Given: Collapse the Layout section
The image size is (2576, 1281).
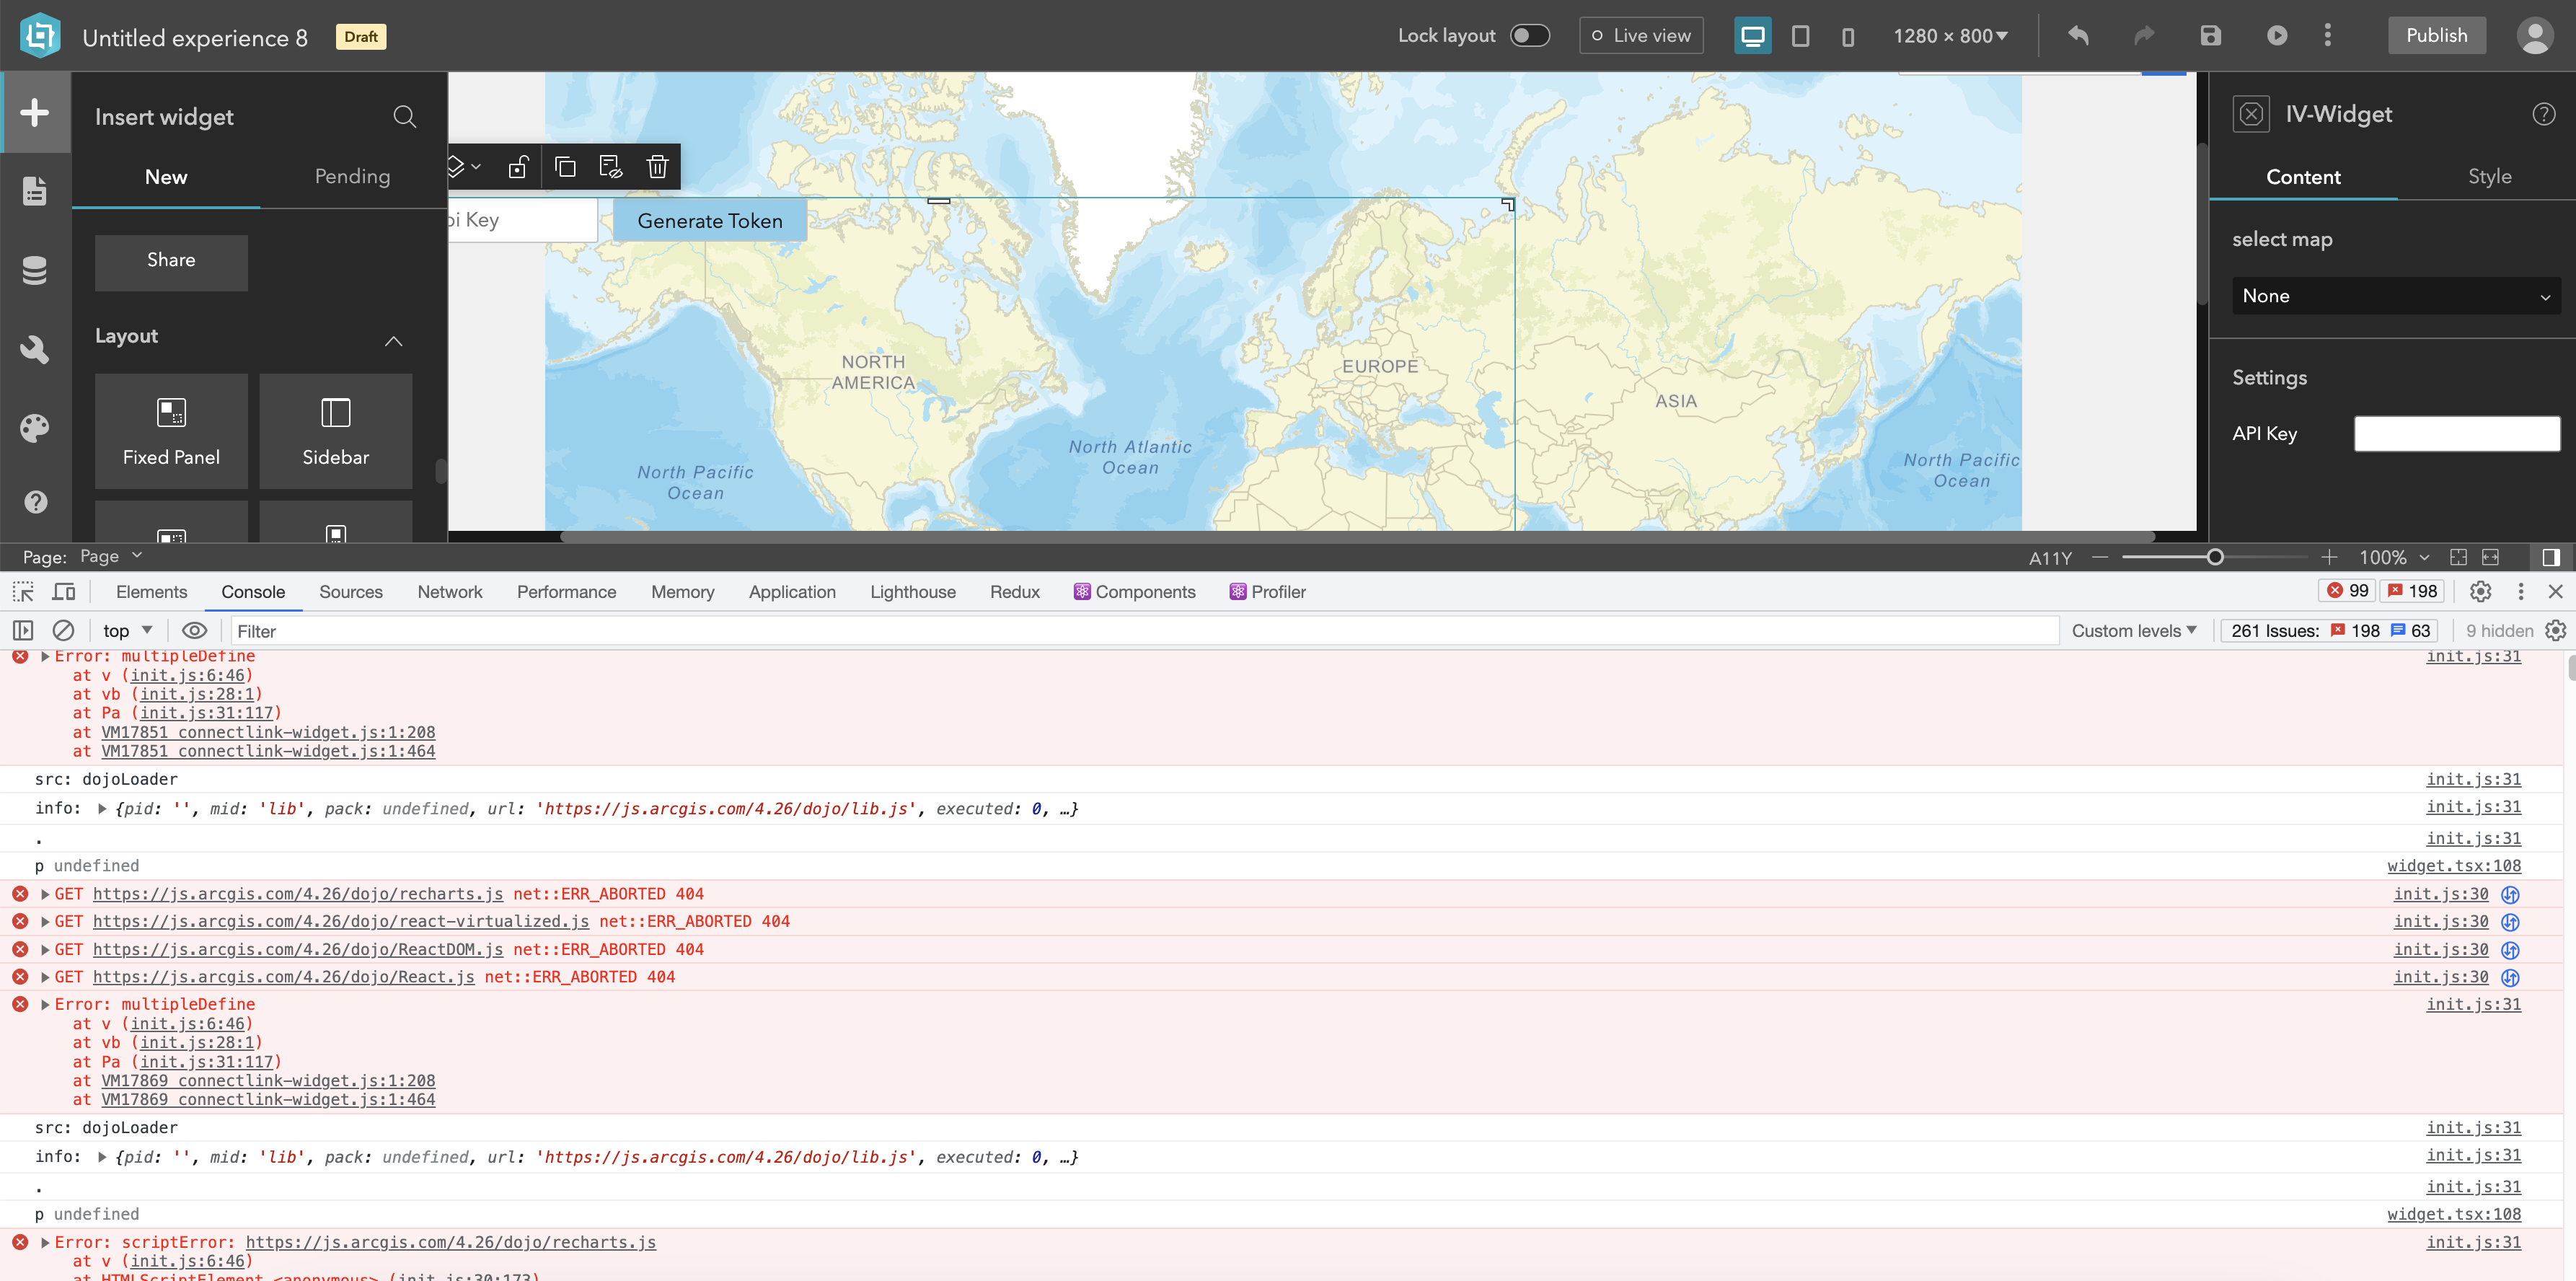Looking at the screenshot, I should pyautogui.click(x=393, y=341).
